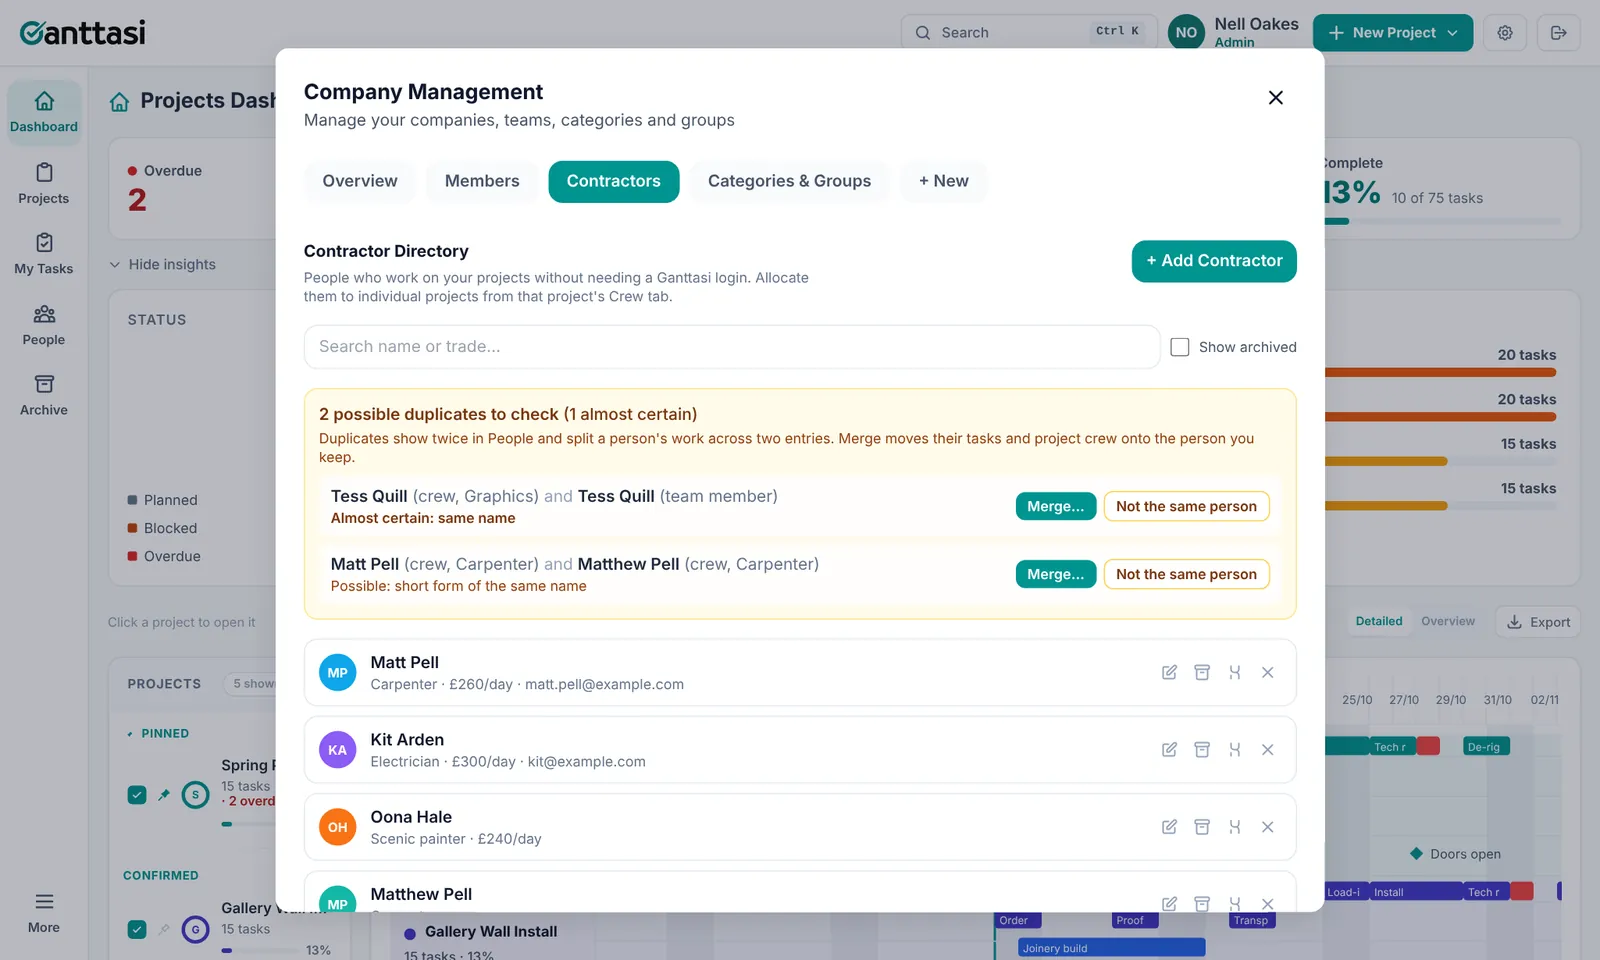Merge Matt Pell and Matthew Pell duplicates
The width and height of the screenshot is (1600, 960).
(x=1056, y=575)
